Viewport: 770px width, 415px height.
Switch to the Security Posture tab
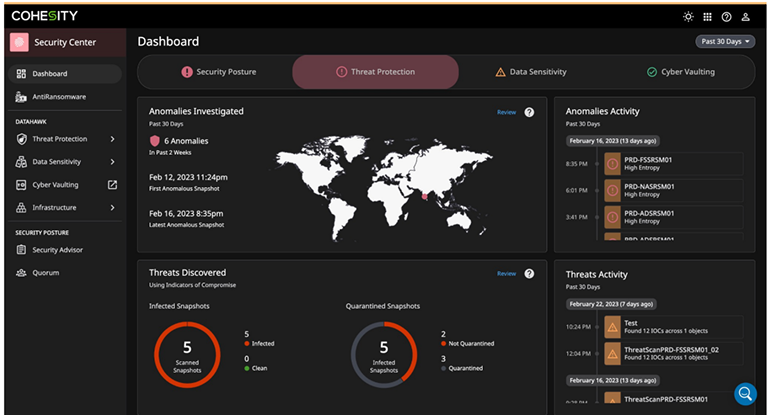click(219, 72)
